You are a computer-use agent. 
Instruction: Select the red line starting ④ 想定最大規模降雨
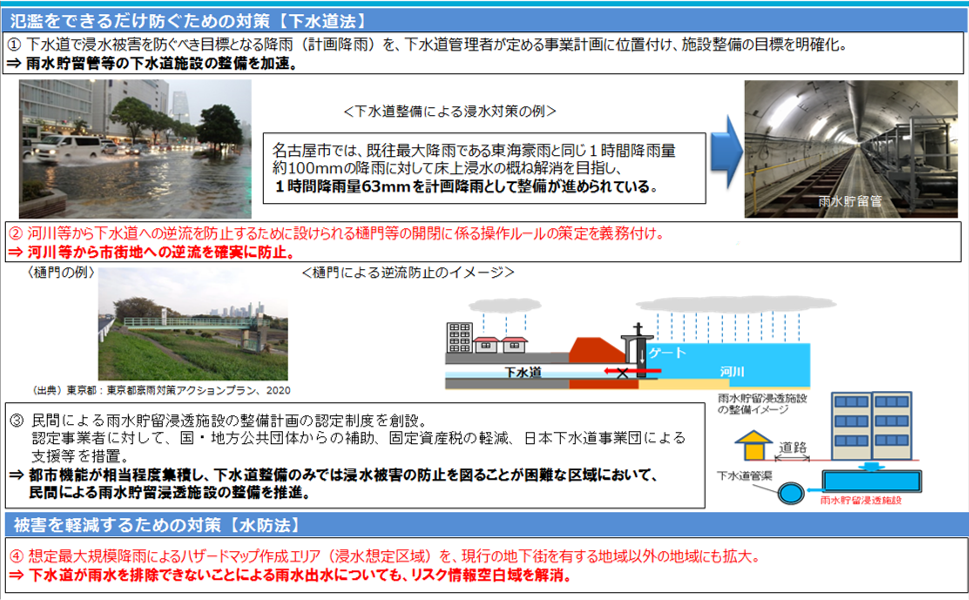386,557
